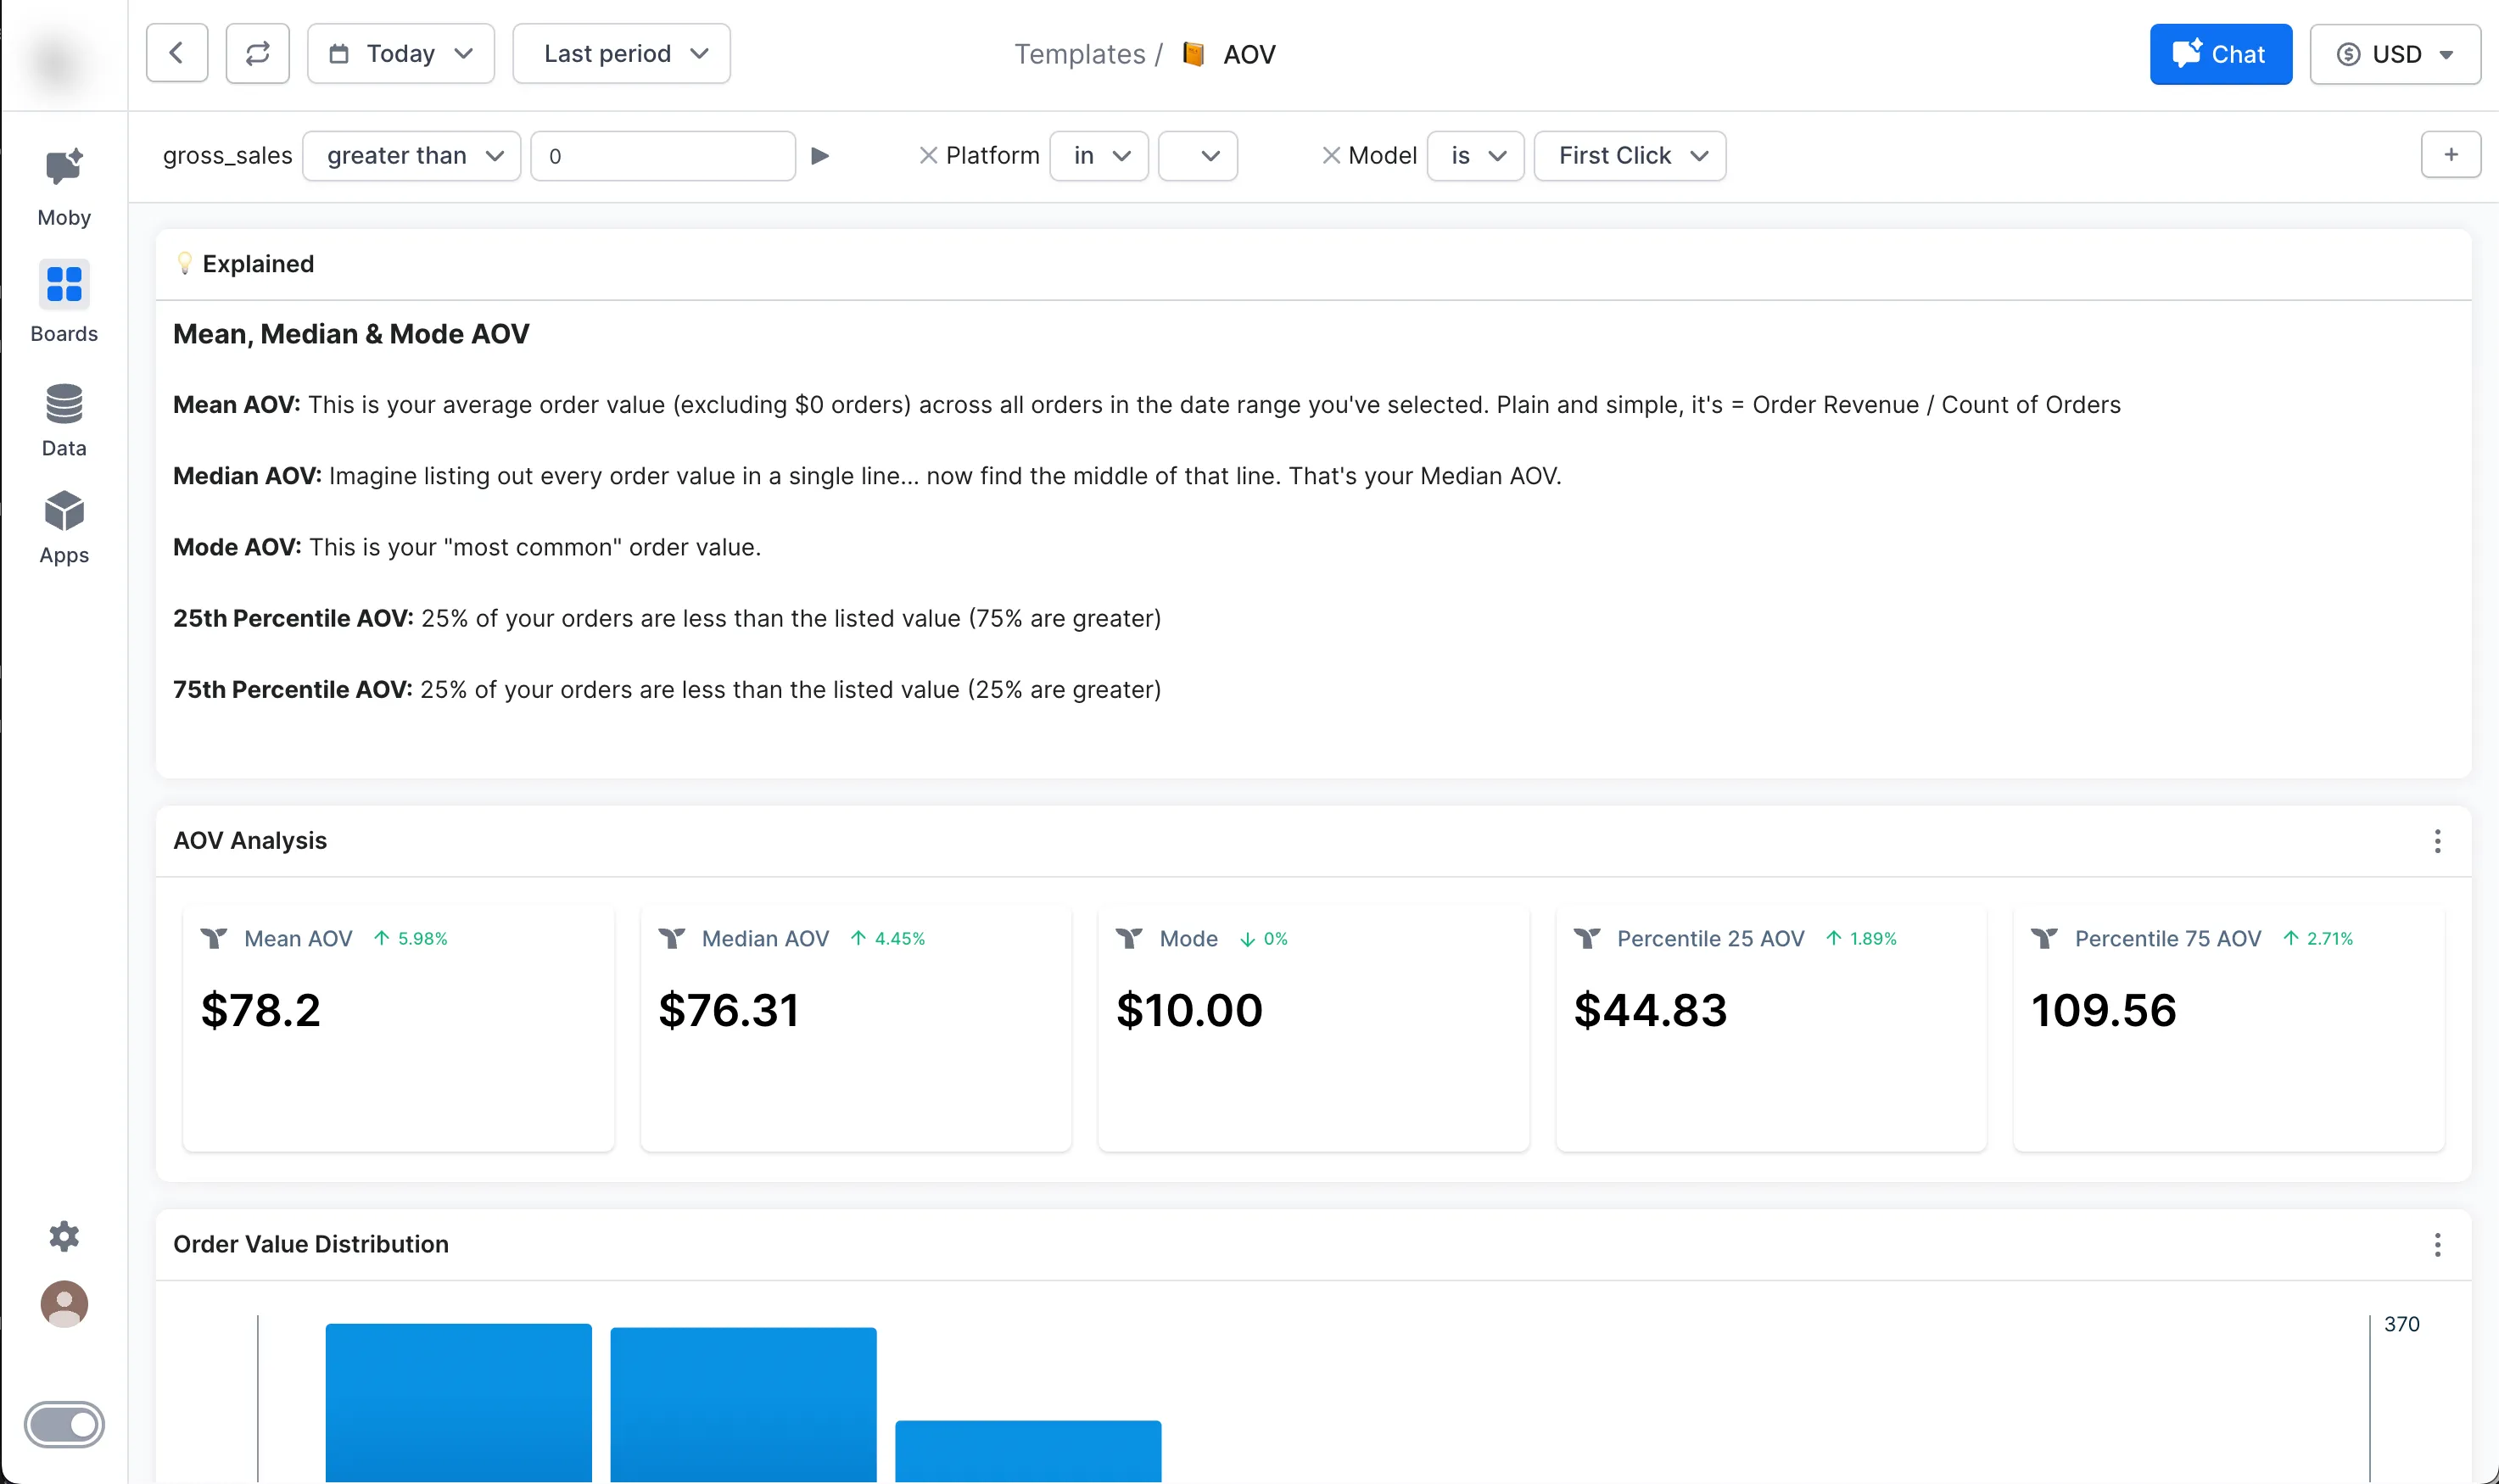The width and height of the screenshot is (2499, 1484).
Task: Open settings gear in sidebar
Action: tap(64, 1236)
